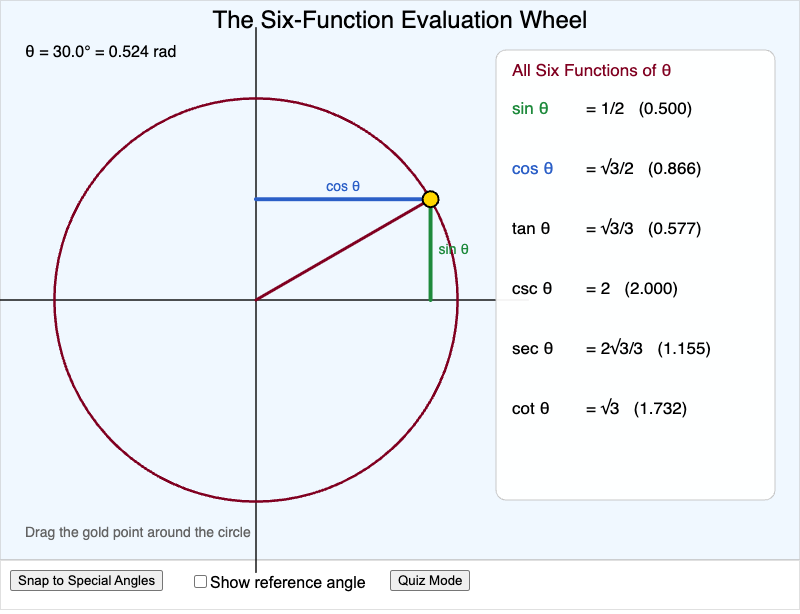Select the cos θ = √3/2 (0.866) row
The height and width of the screenshot is (614, 800).
coord(606,168)
